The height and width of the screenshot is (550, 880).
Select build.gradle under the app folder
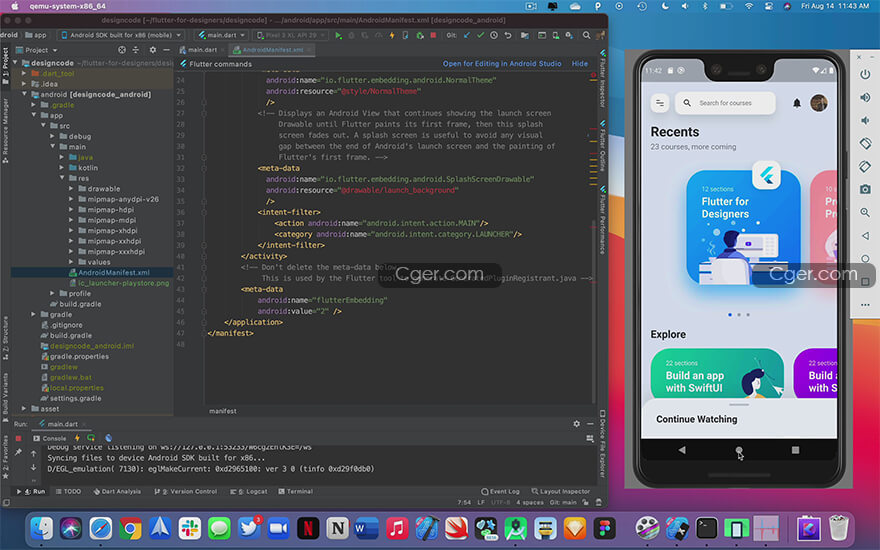coord(76,304)
